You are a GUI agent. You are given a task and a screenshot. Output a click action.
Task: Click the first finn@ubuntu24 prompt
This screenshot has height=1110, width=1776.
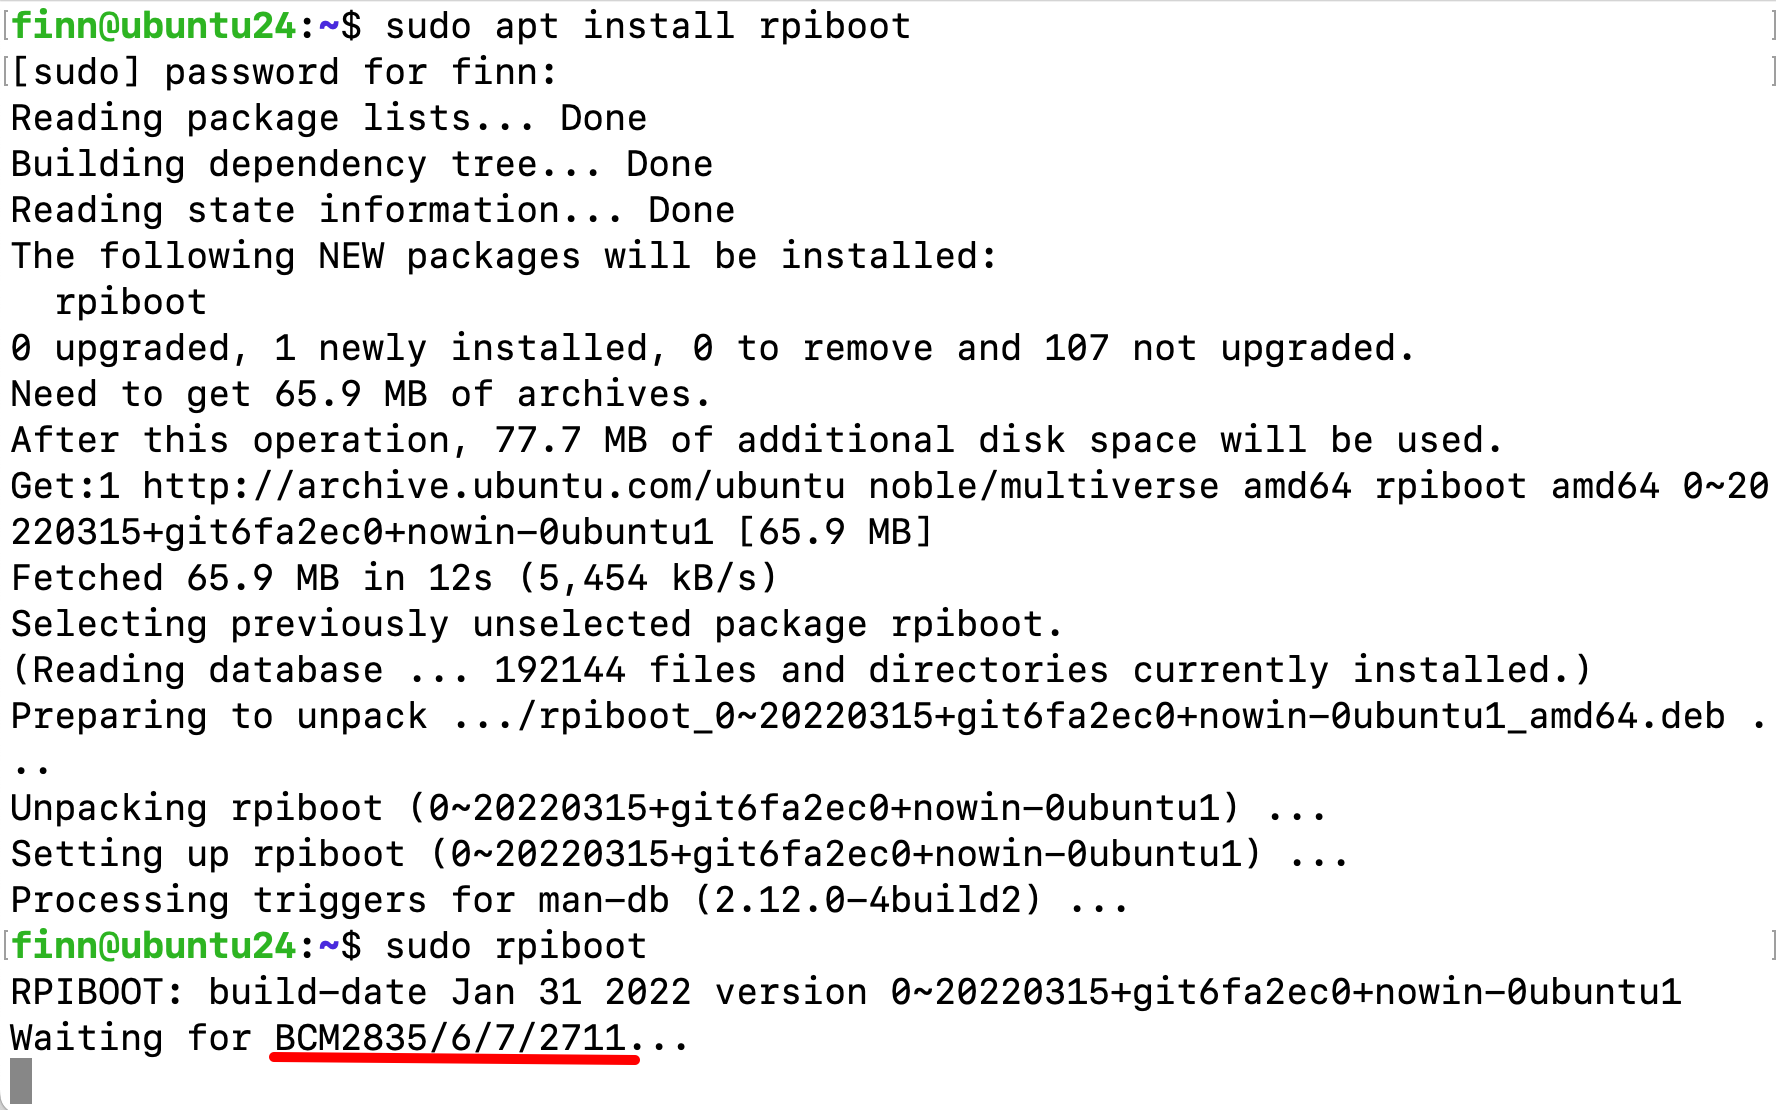pyautogui.click(x=154, y=26)
